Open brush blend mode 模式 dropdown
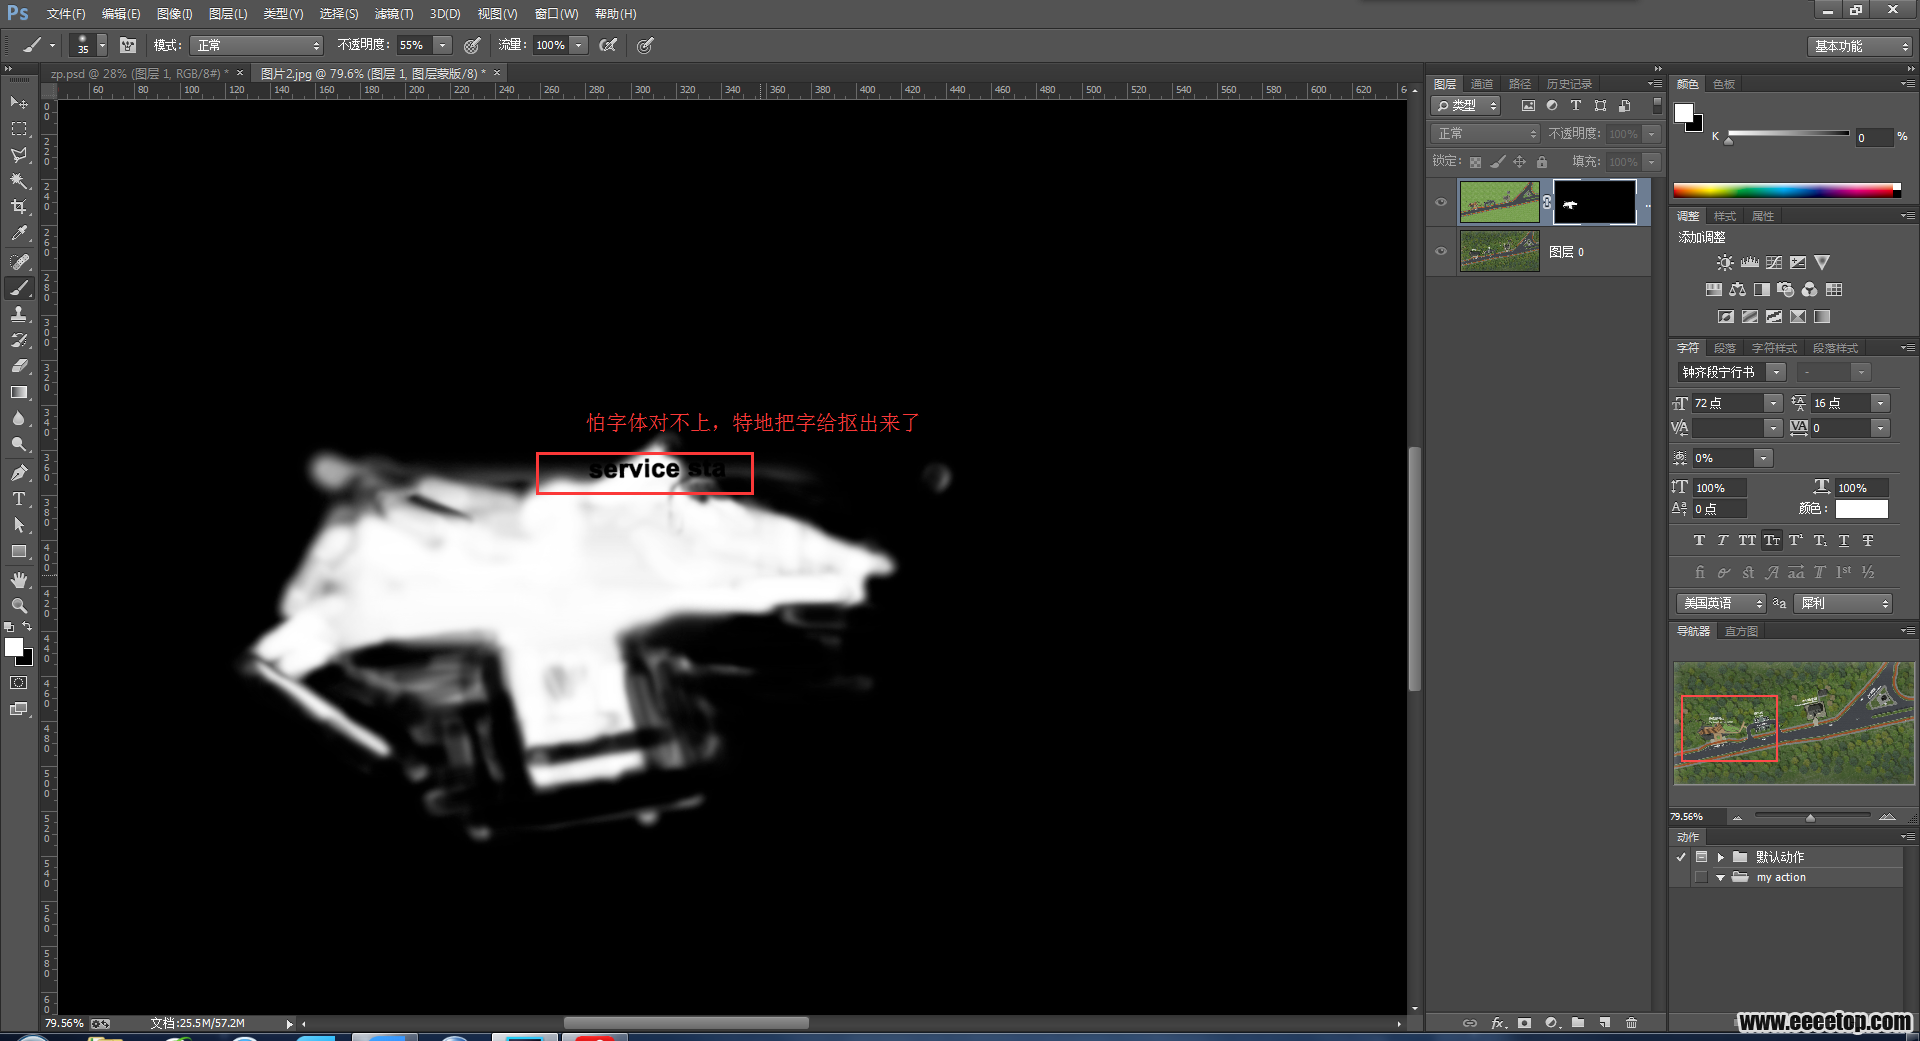 click(x=259, y=45)
